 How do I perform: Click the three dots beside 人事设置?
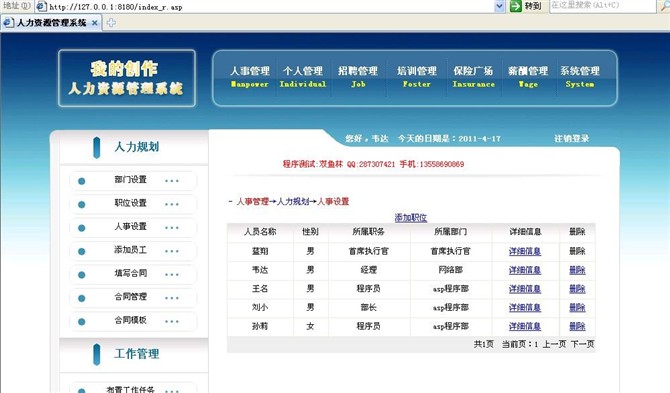click(172, 228)
